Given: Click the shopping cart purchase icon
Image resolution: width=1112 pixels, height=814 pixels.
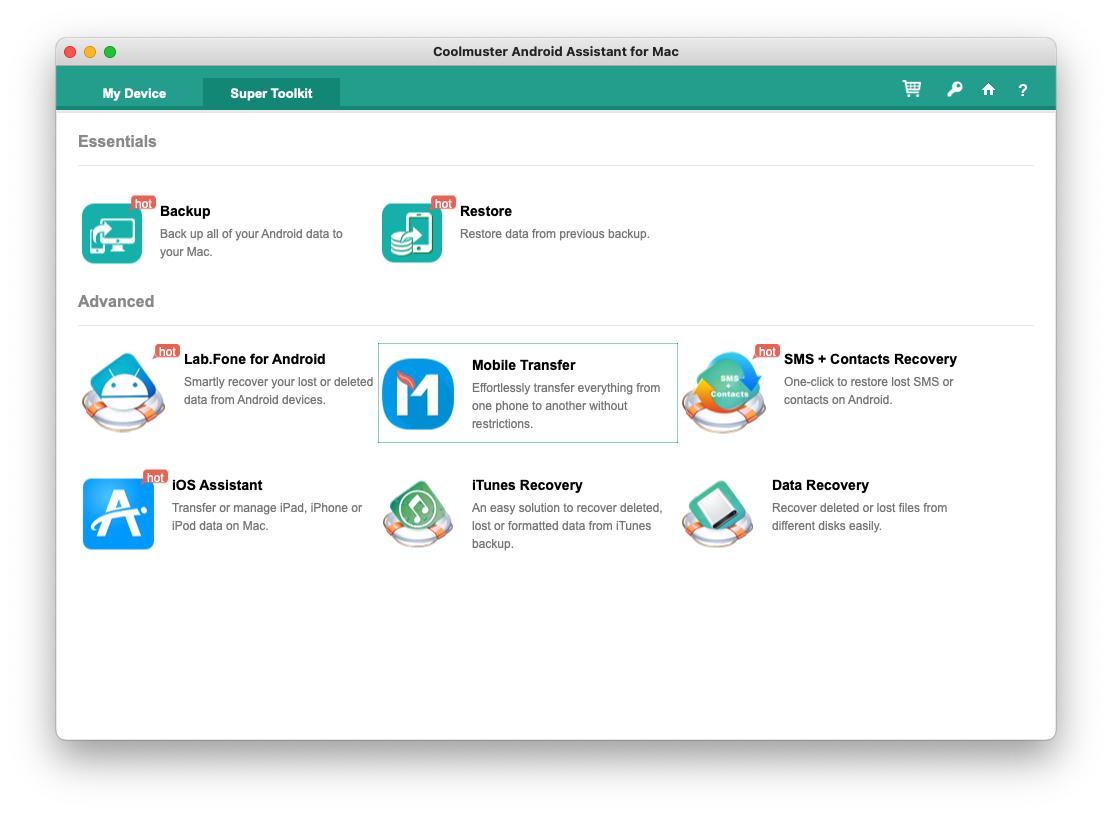Looking at the screenshot, I should tap(912, 89).
